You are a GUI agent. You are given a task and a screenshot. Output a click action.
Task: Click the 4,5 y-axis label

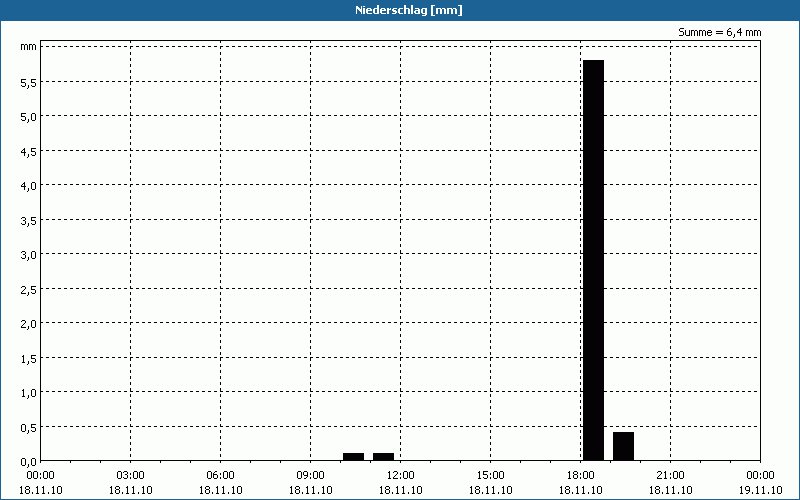pyautogui.click(x=28, y=152)
